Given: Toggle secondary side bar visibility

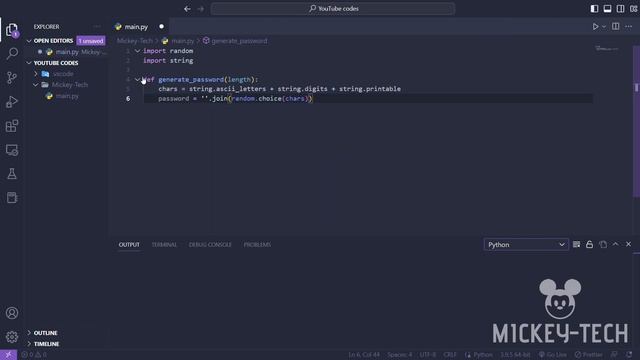Looking at the screenshot, I should click(x=620, y=9).
